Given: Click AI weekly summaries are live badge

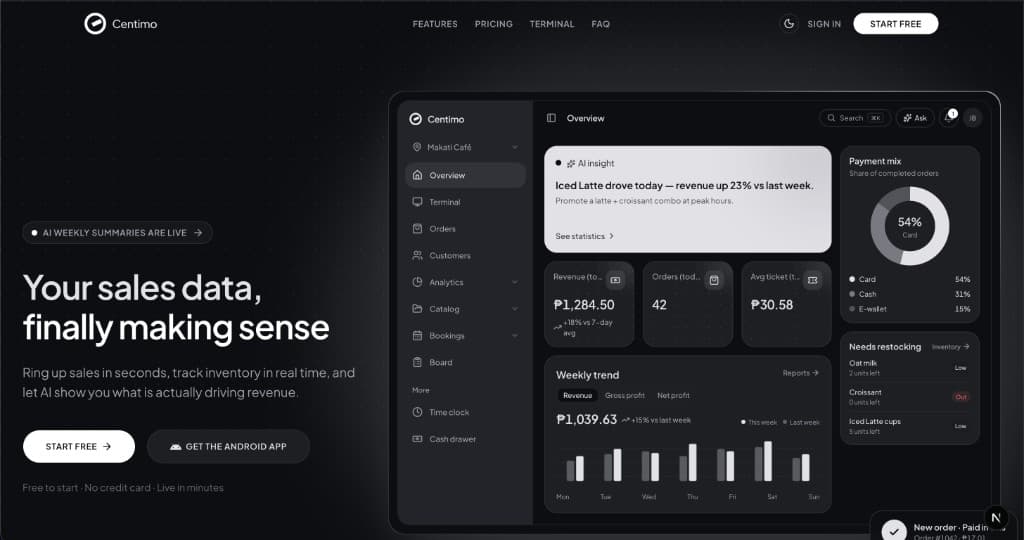Looking at the screenshot, I should pos(118,232).
